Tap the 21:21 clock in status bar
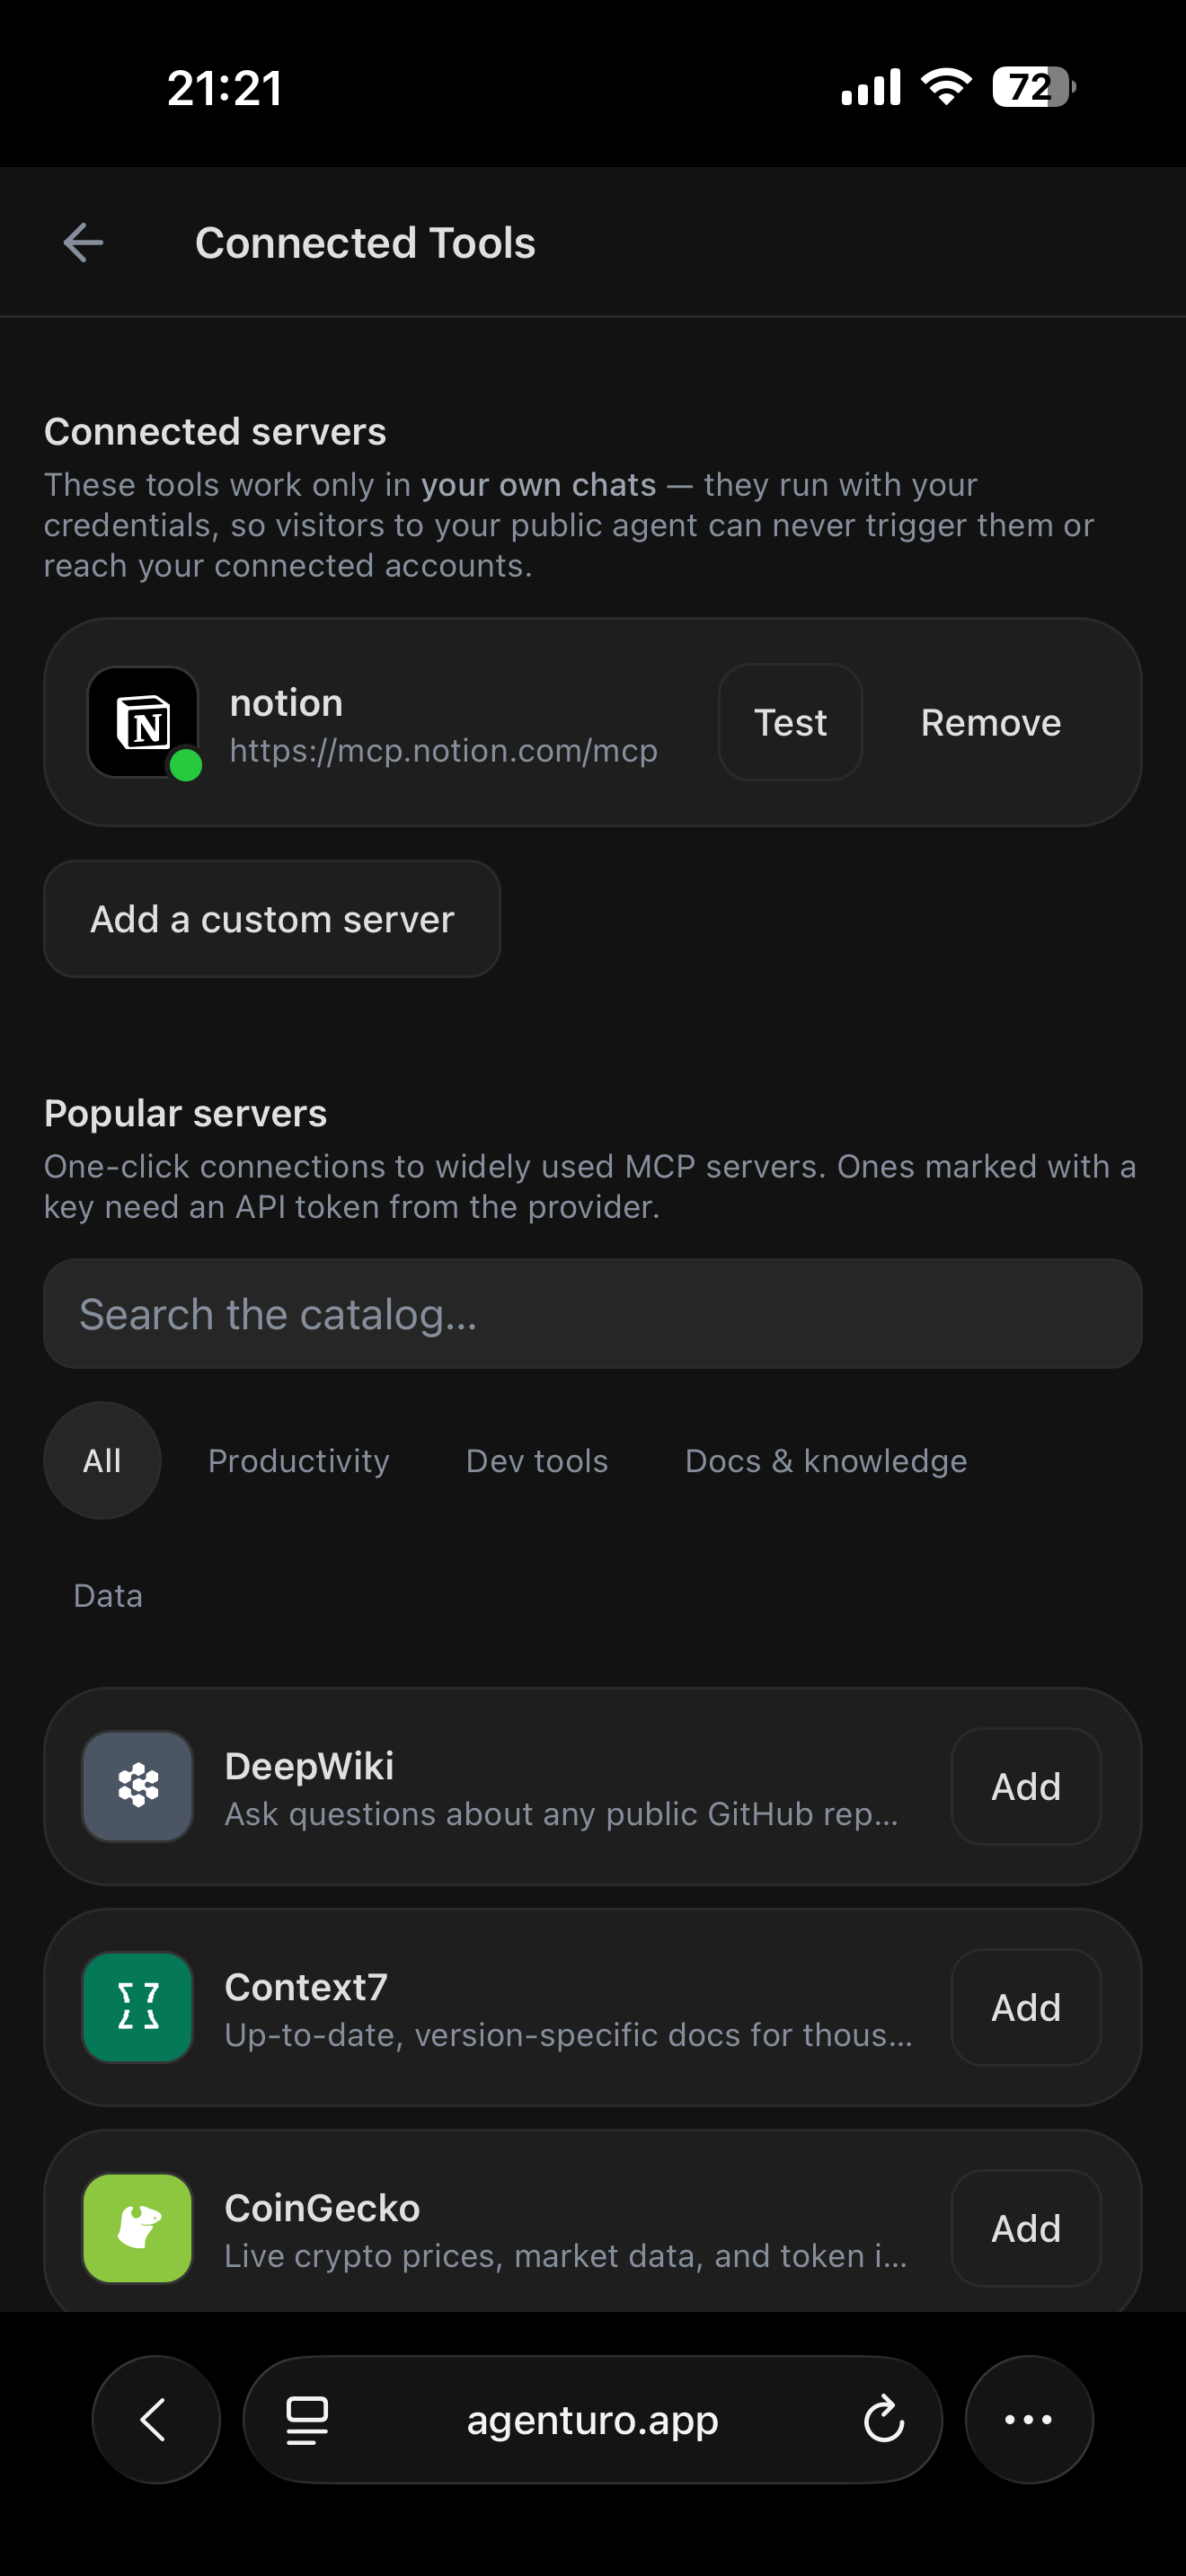 tap(225, 88)
